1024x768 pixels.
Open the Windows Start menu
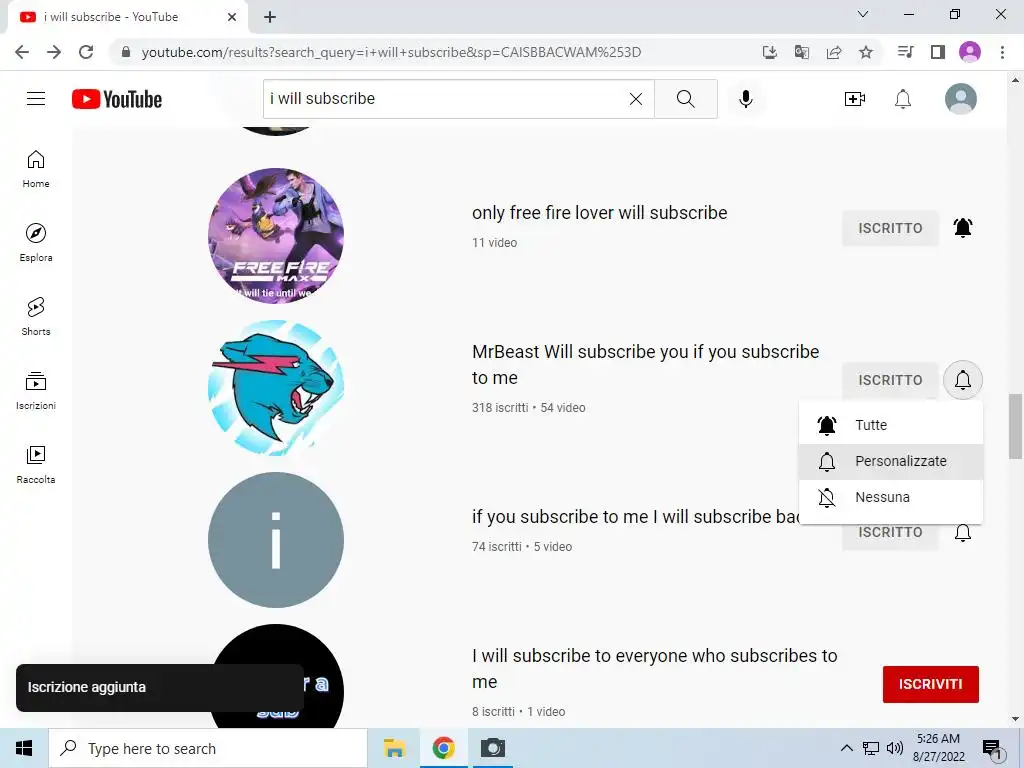coord(24,748)
